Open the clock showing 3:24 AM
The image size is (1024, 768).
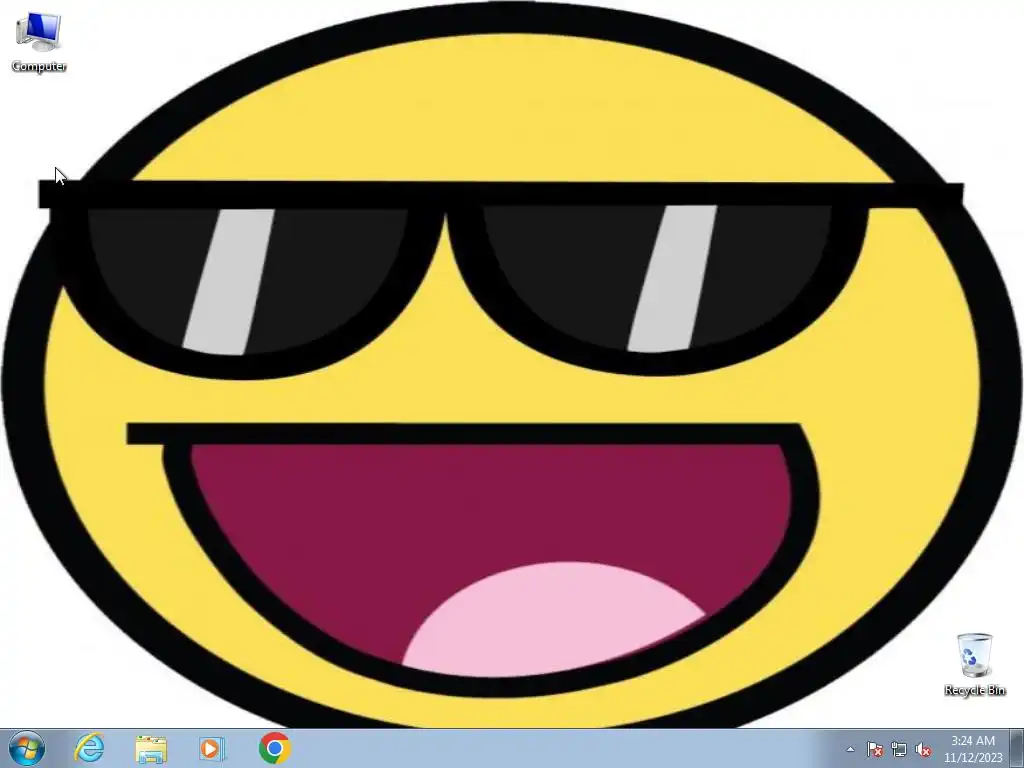coord(972,749)
